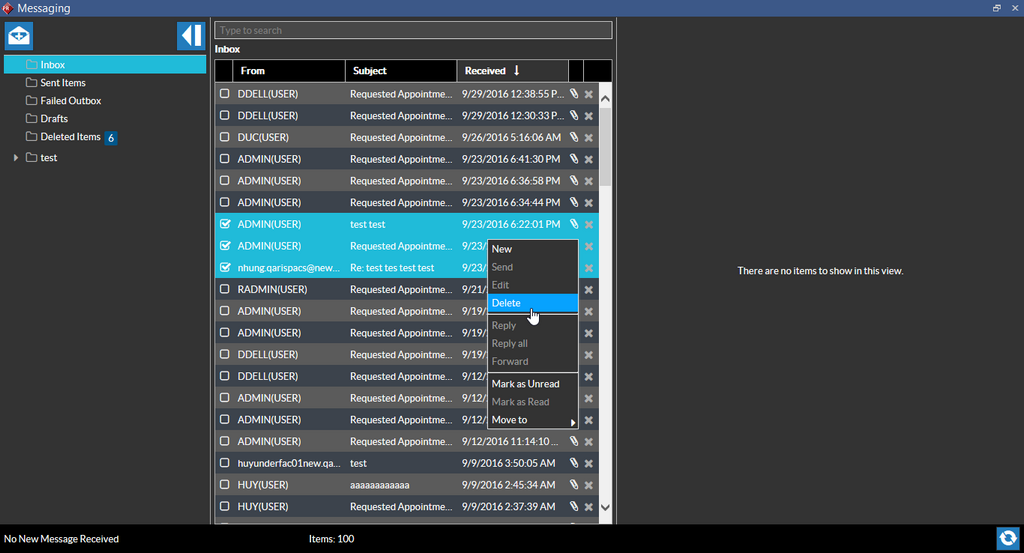The width and height of the screenshot is (1024, 553).
Task: Click attachment icon on DUC(USER) message row
Action: [x=574, y=137]
